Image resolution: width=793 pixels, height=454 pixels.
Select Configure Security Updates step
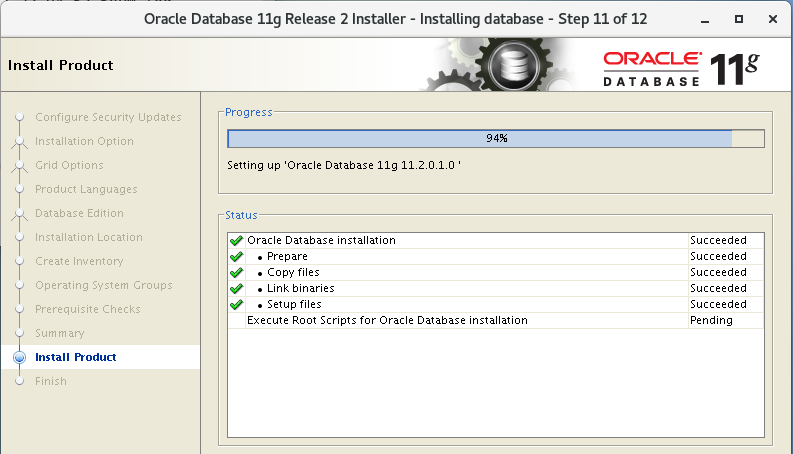point(108,117)
